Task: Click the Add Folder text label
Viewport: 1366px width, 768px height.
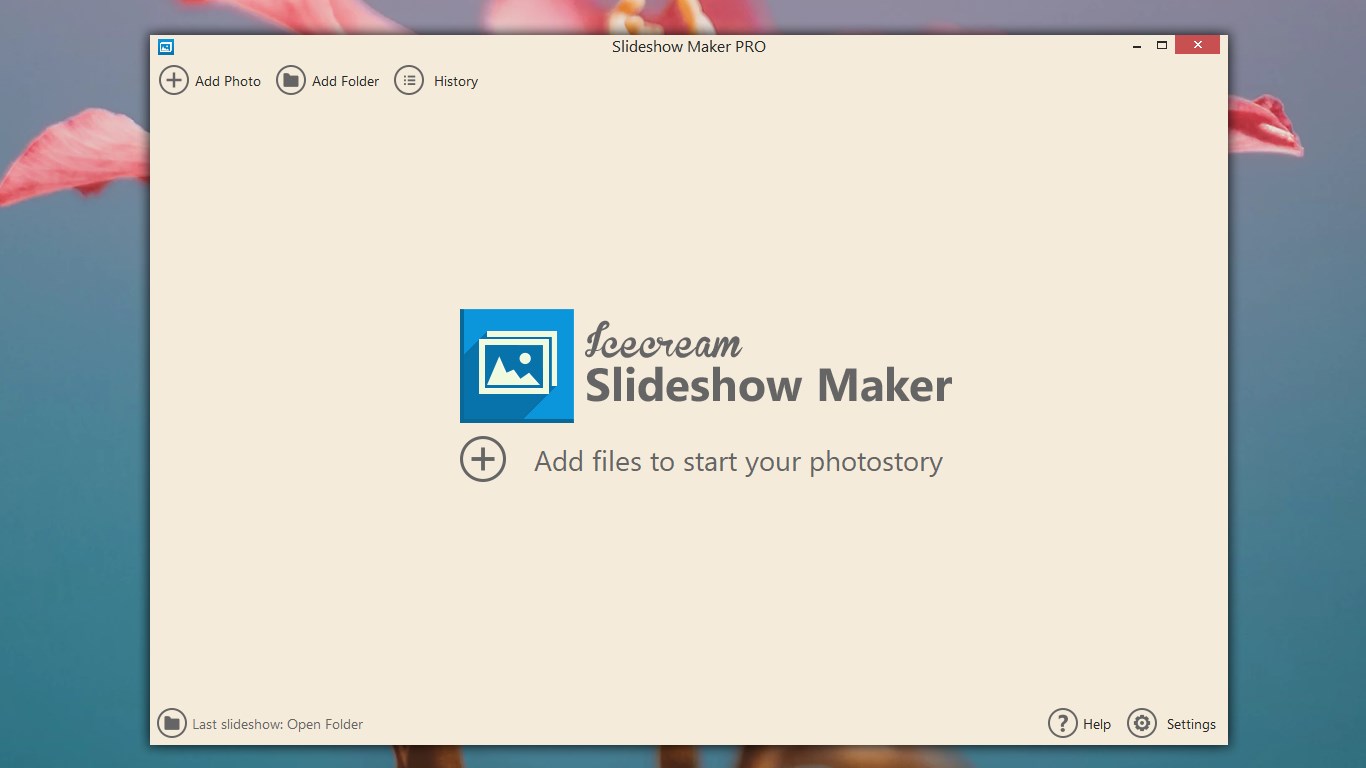Action: pyautogui.click(x=345, y=82)
